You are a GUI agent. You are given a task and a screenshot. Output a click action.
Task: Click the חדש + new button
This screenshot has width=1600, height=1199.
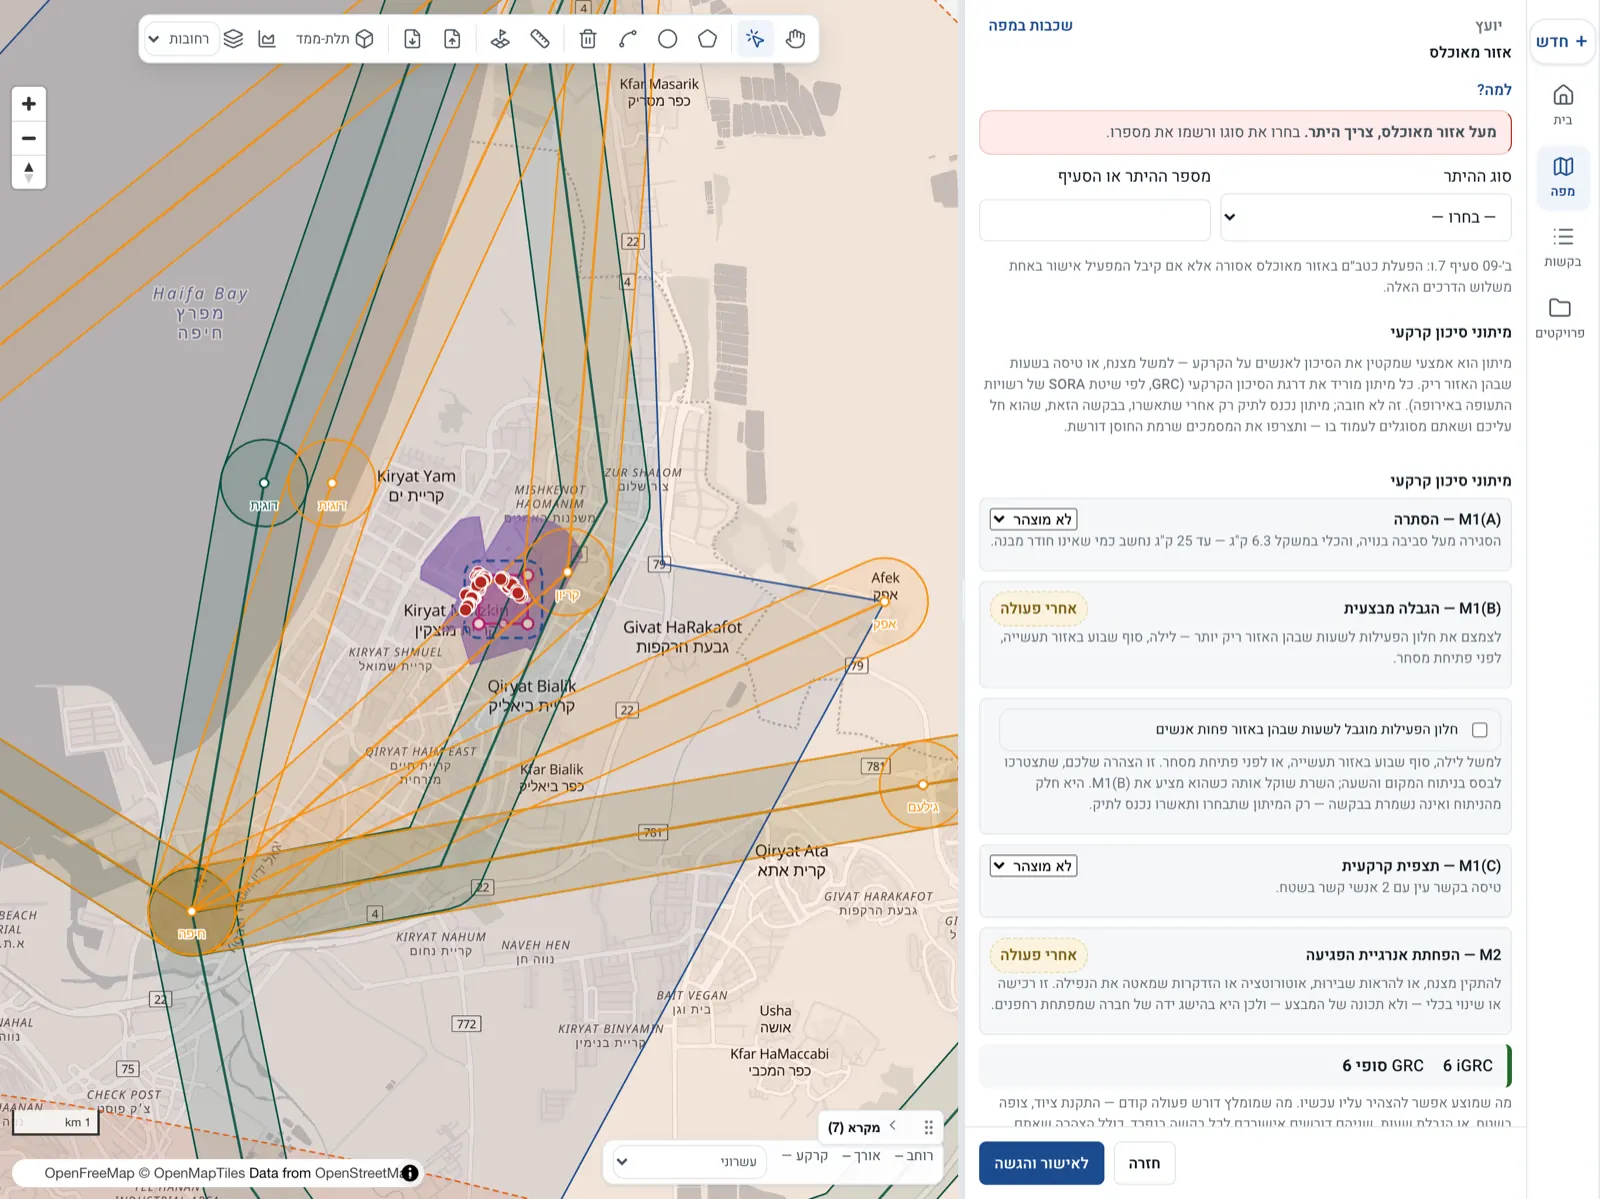tap(1562, 41)
